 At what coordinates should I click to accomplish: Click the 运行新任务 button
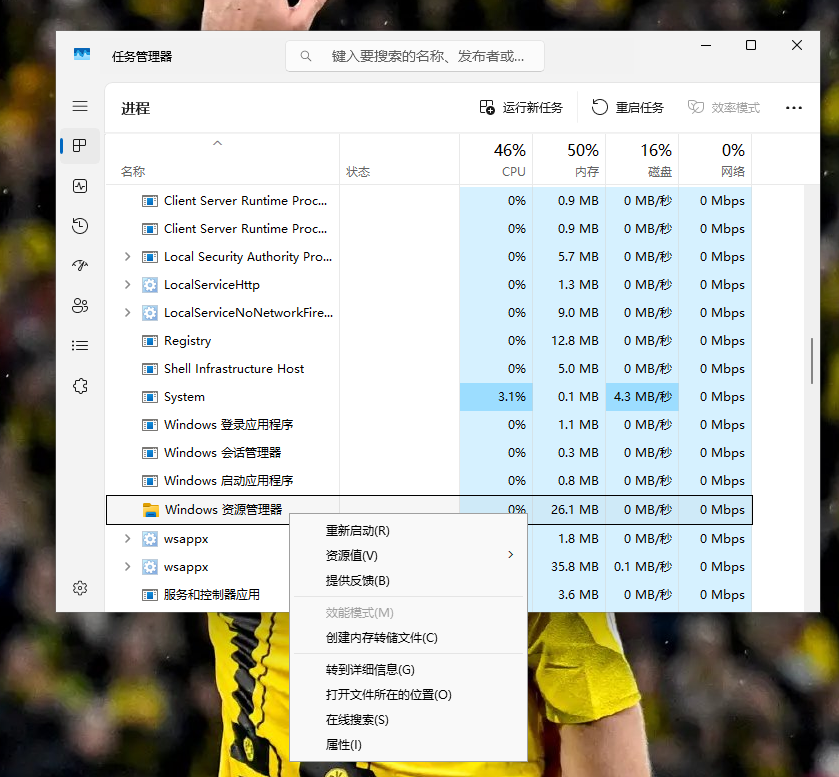tap(521, 108)
